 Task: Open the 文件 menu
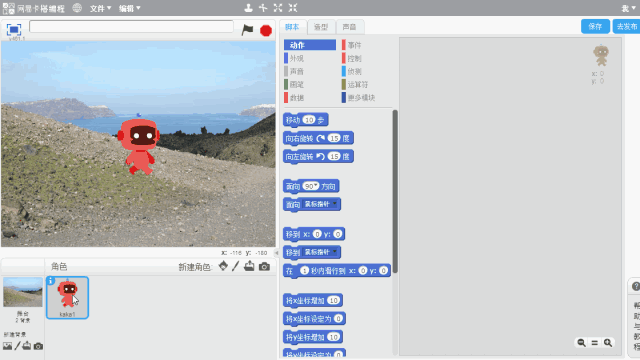[x=100, y=8]
